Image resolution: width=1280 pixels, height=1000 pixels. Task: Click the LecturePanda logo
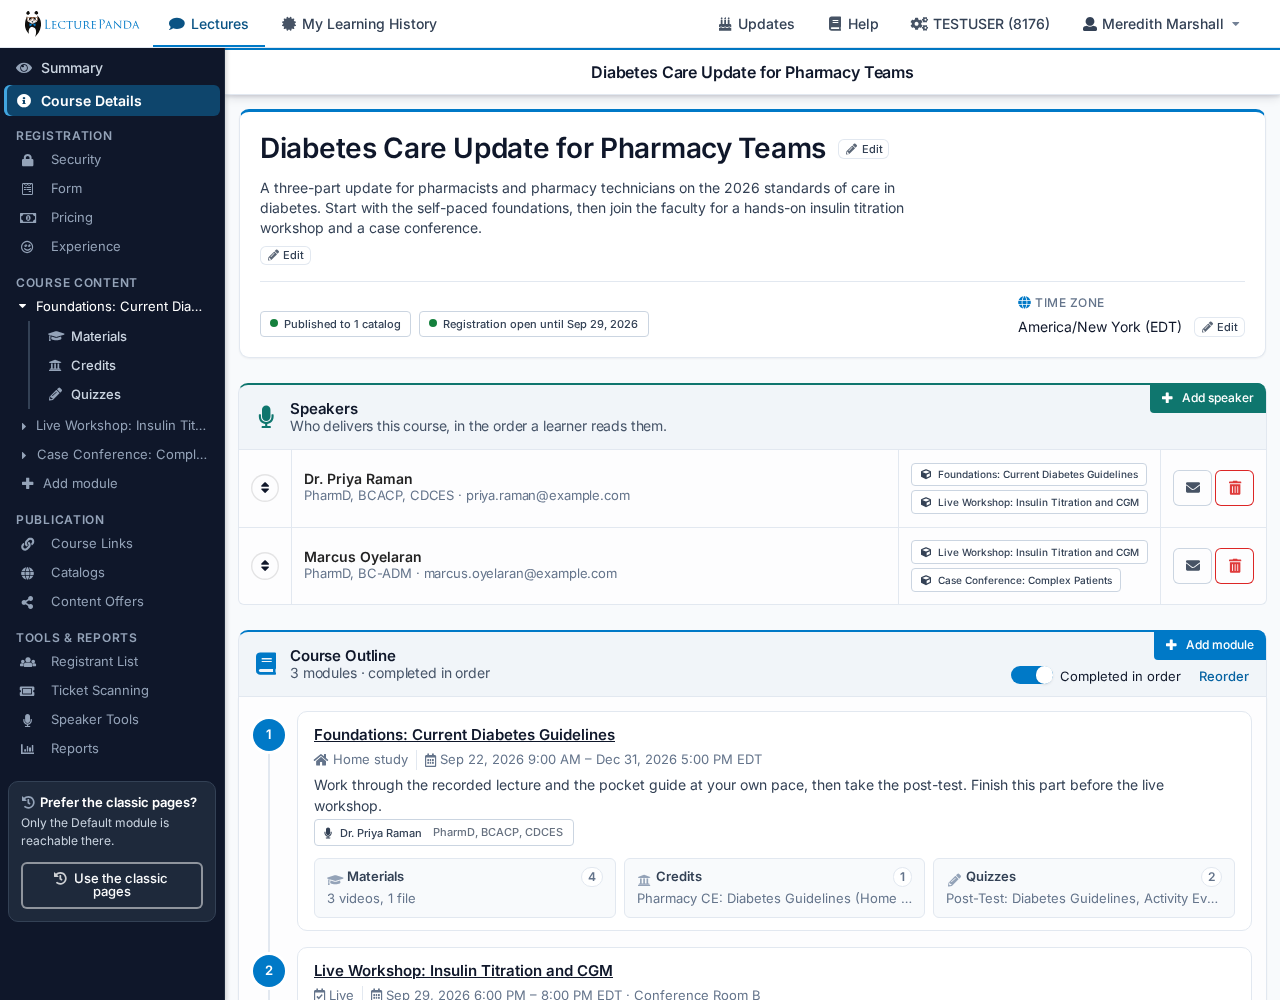point(82,24)
